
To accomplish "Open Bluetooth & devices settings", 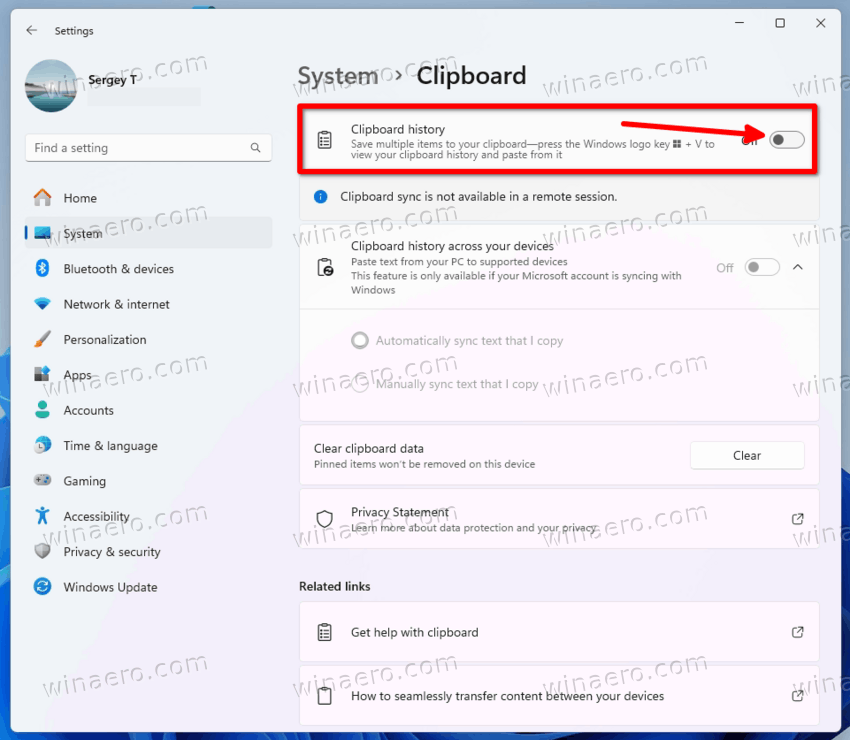I will pyautogui.click(x=148, y=268).
